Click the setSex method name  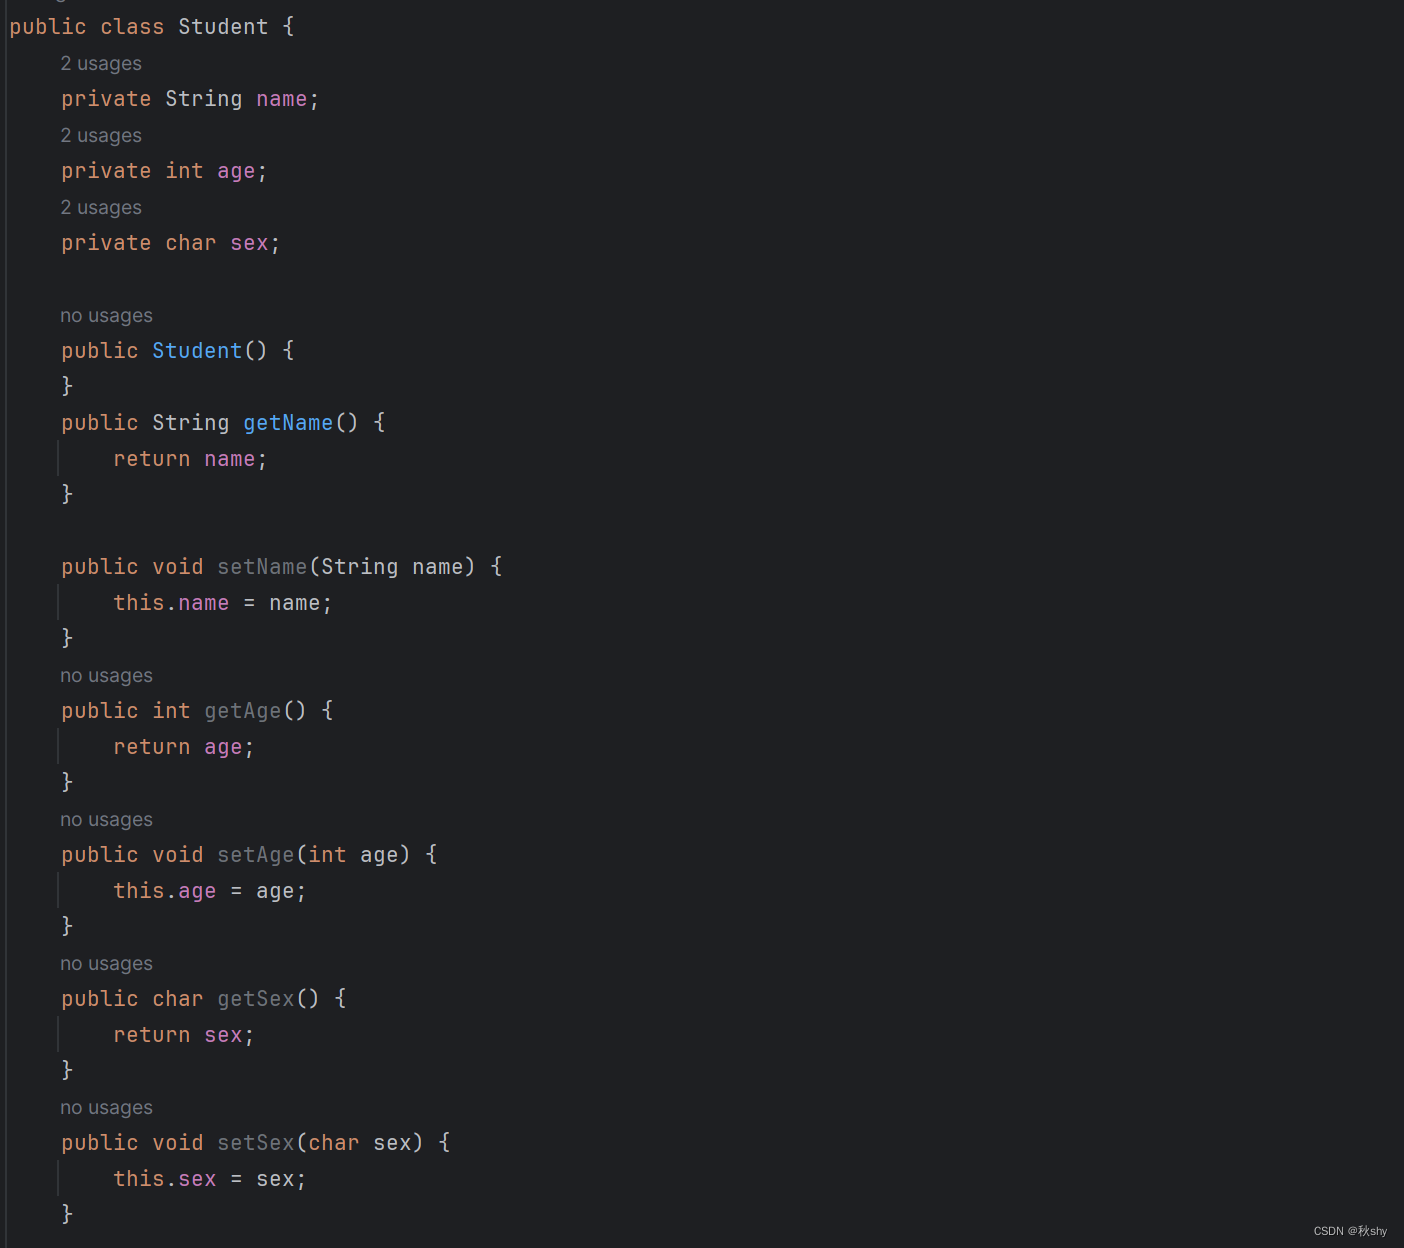(x=256, y=1143)
